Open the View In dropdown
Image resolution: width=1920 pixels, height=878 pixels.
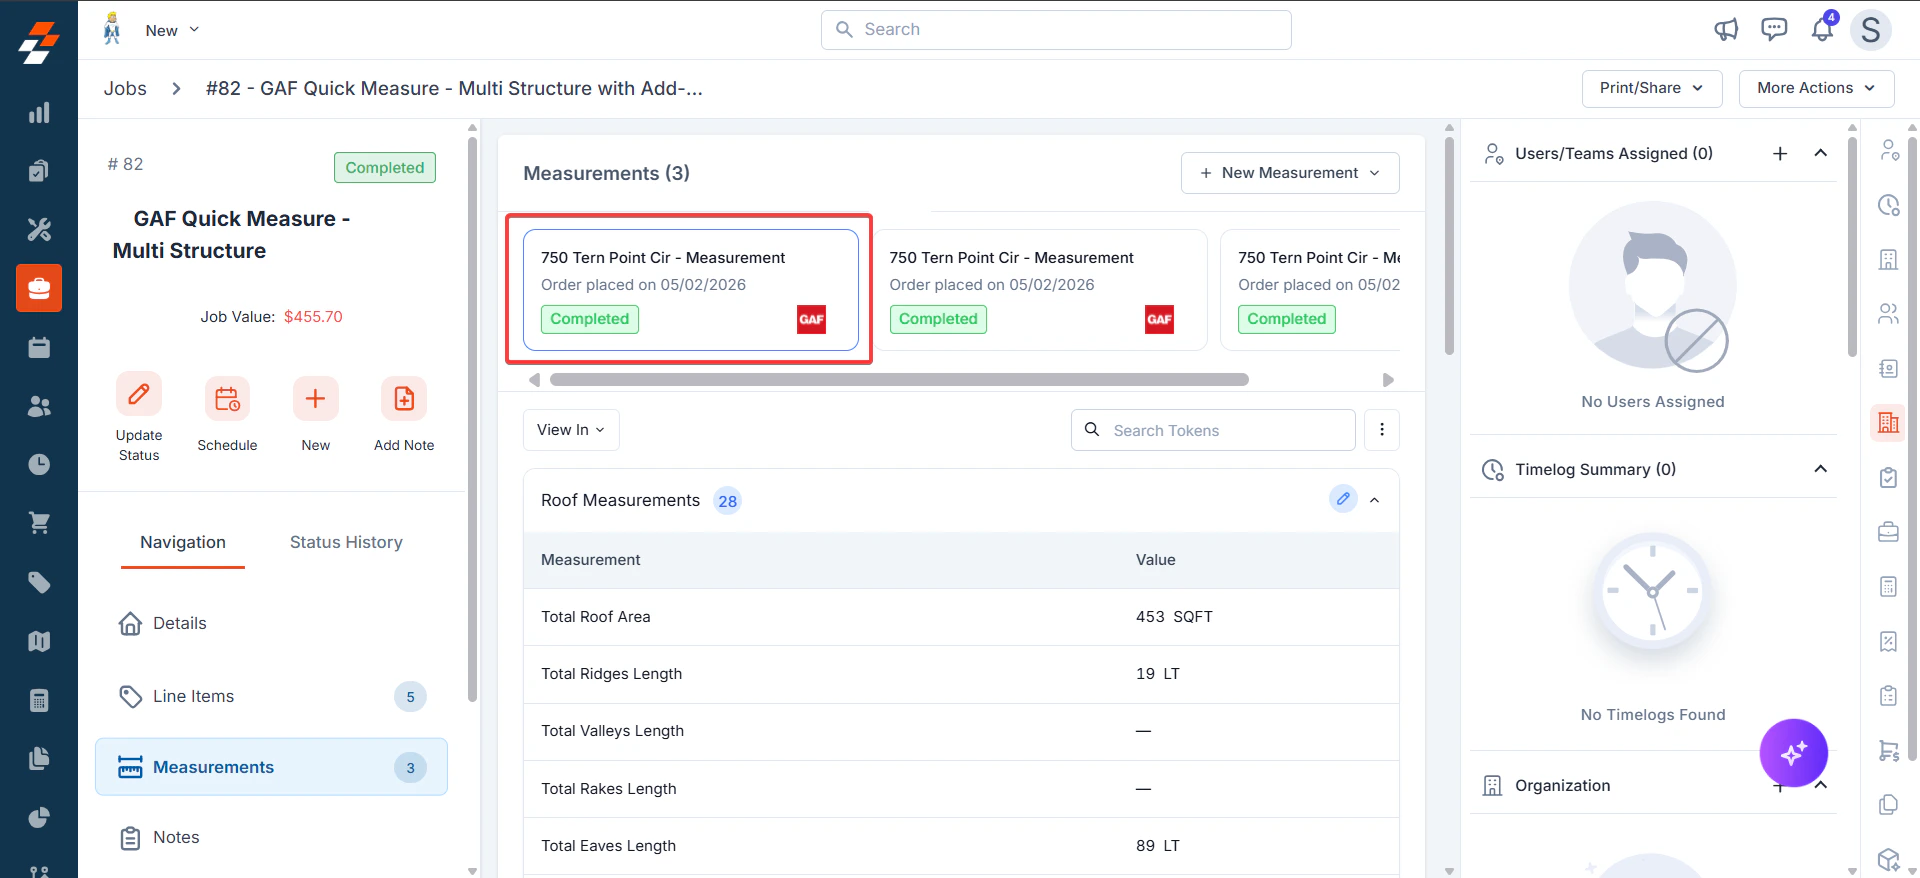click(x=571, y=430)
